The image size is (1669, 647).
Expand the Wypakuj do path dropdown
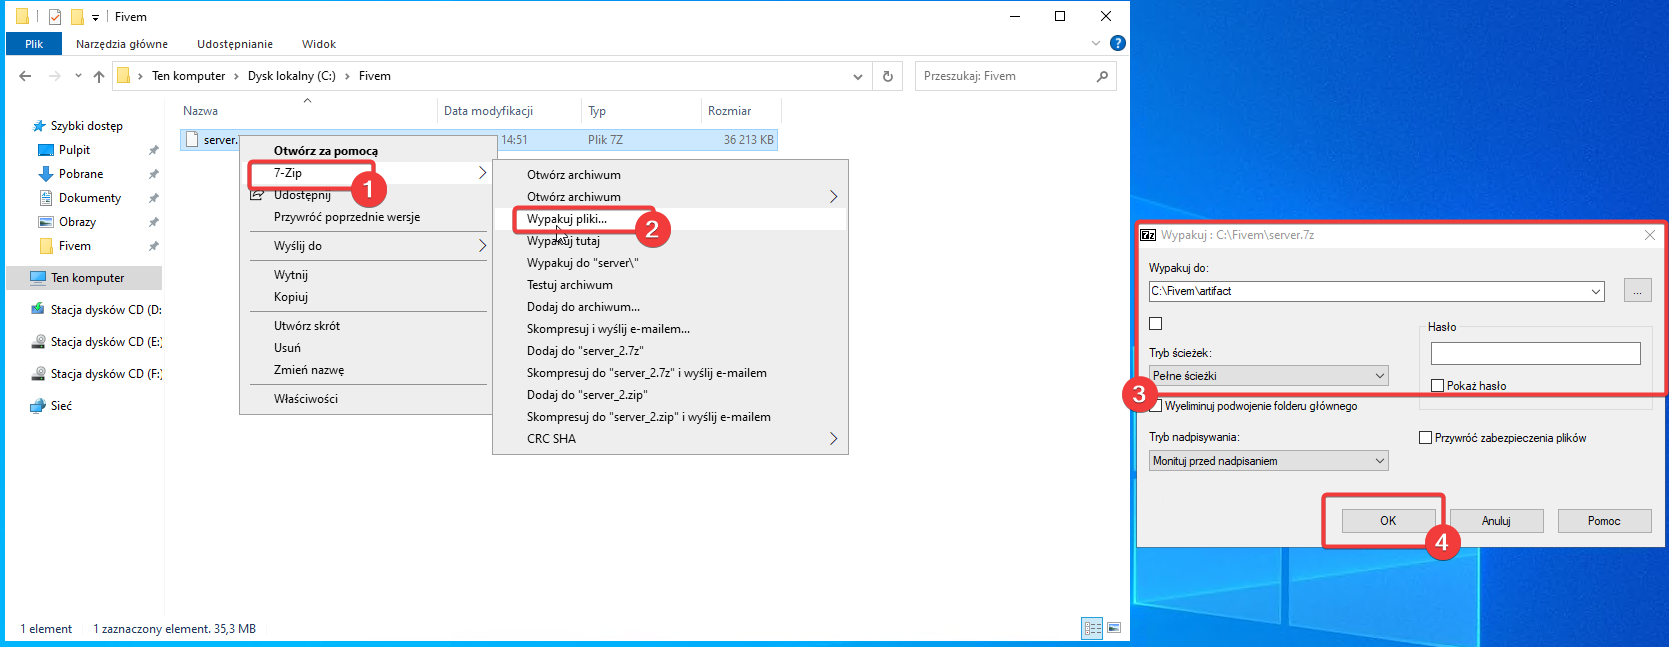[x=1595, y=292]
